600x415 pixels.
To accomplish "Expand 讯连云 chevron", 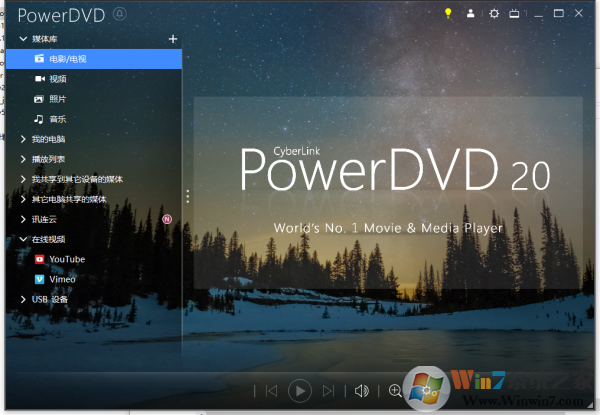I will click(x=23, y=219).
